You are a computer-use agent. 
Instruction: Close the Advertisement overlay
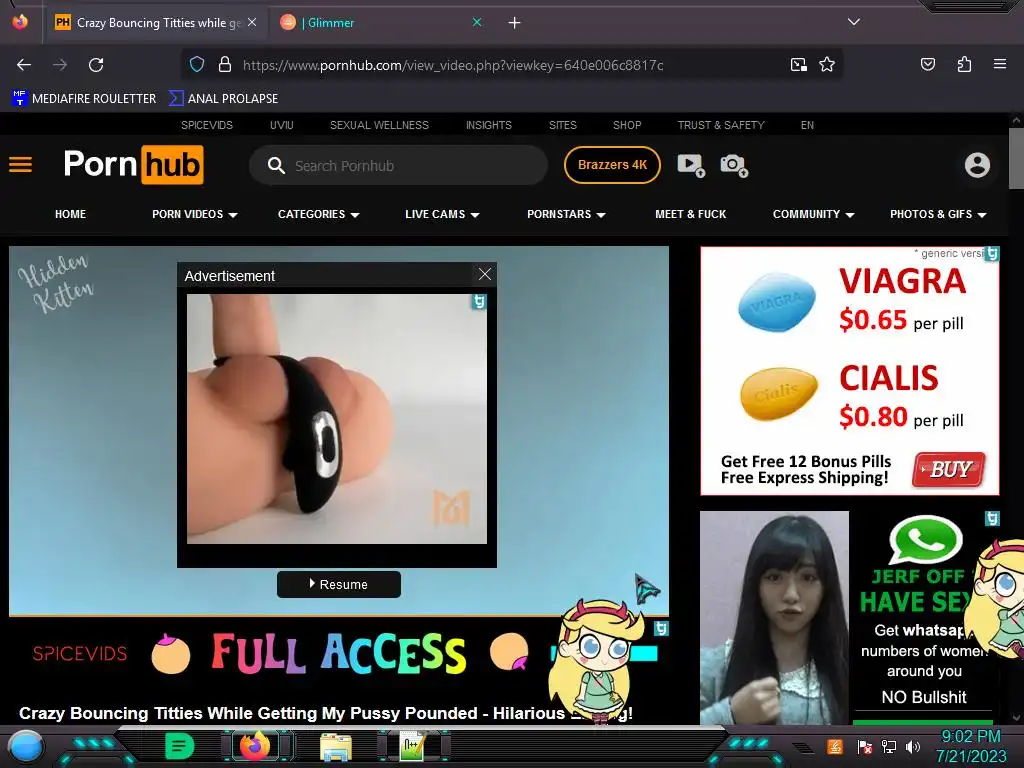pyautogui.click(x=485, y=274)
